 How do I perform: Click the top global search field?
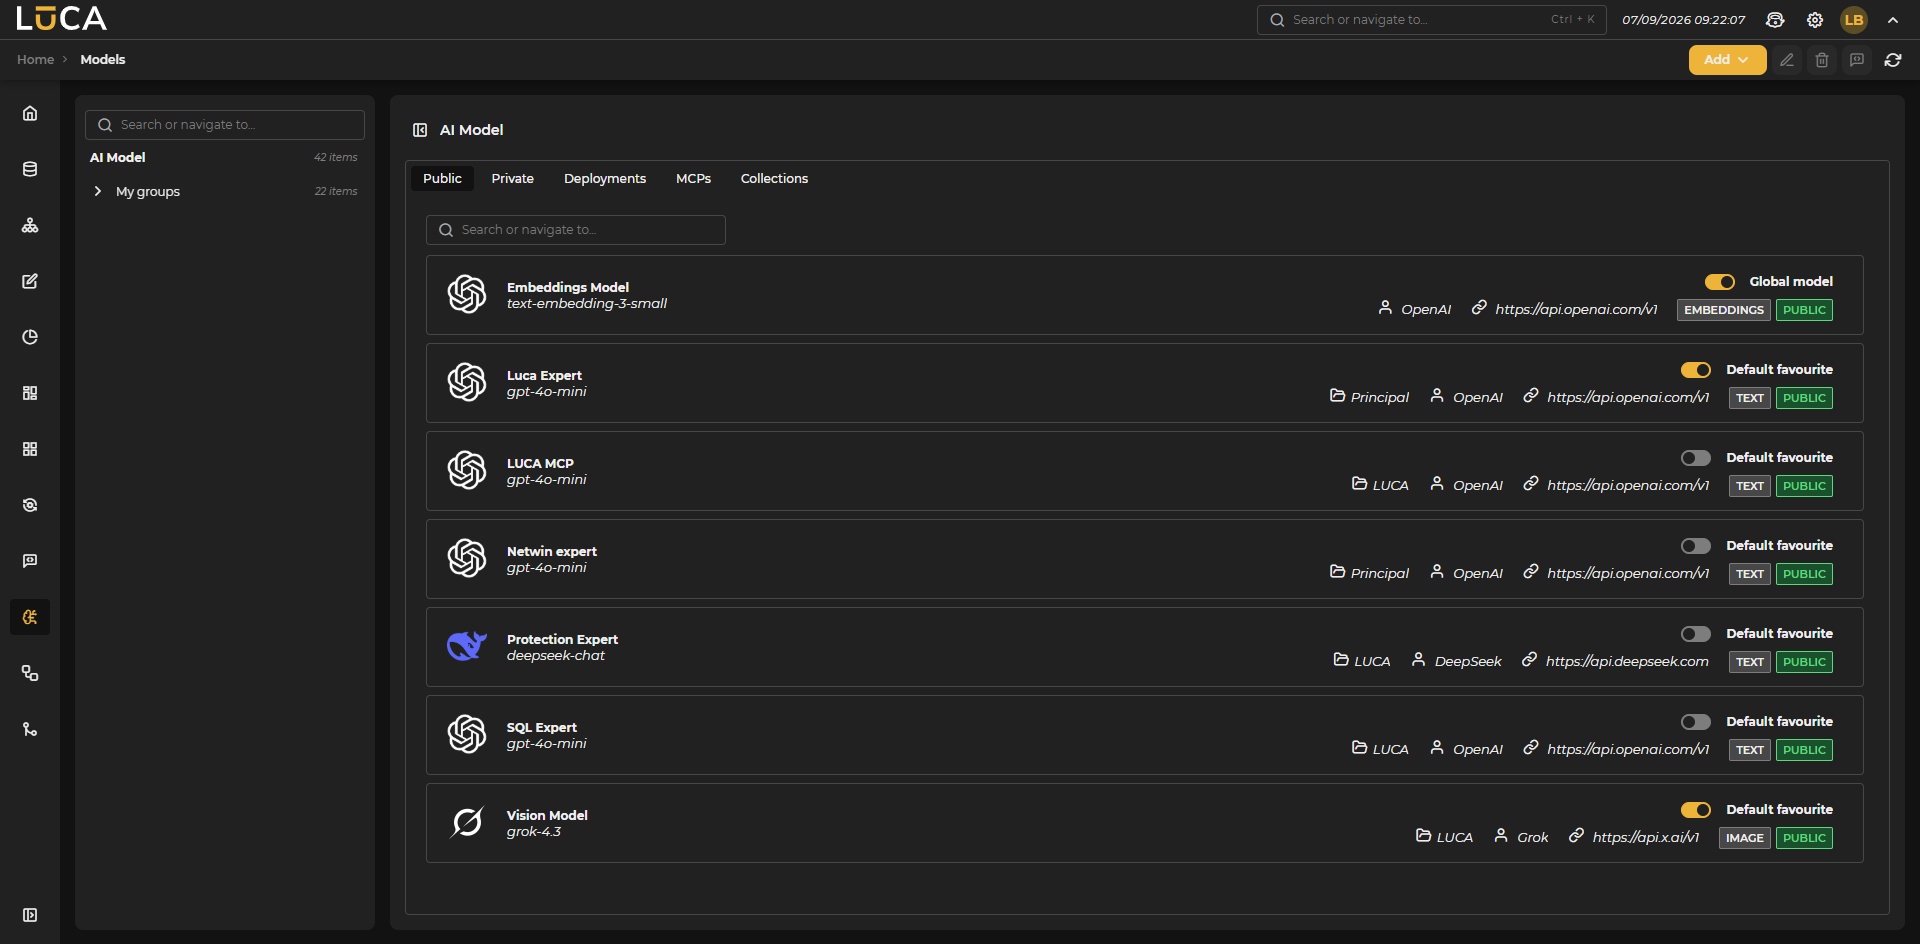1431,20
